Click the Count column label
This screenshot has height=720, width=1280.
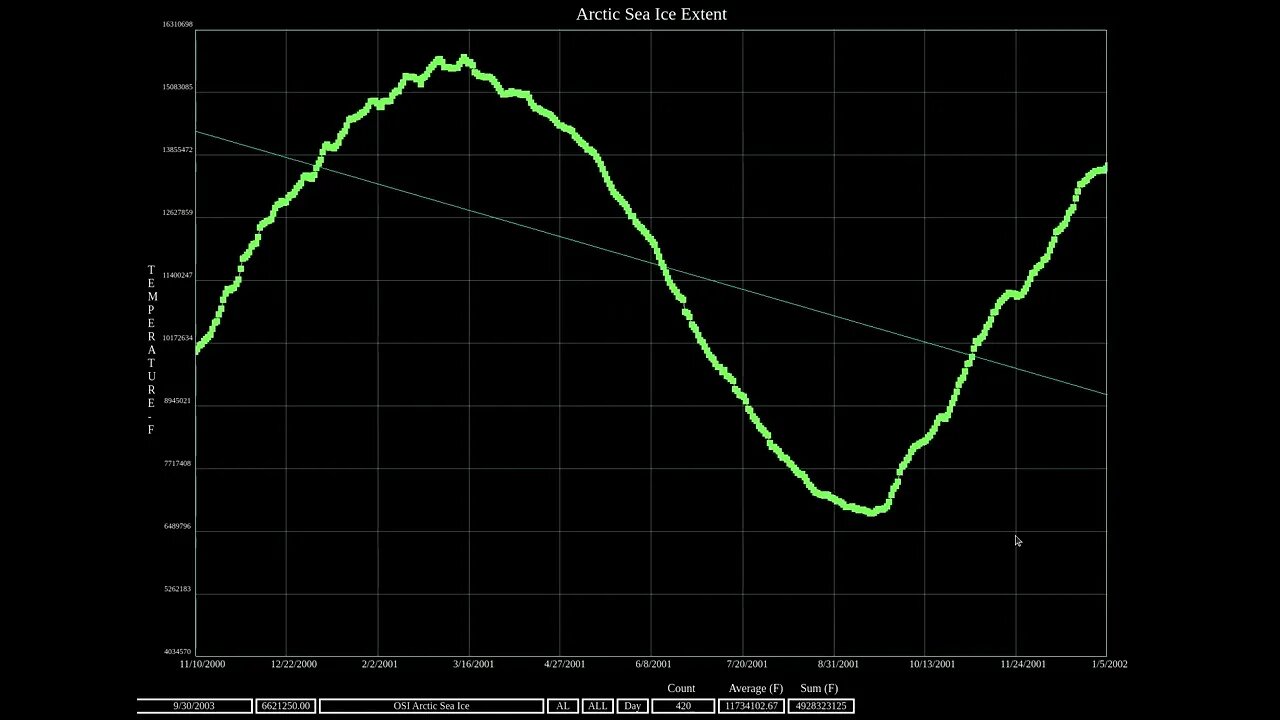click(x=681, y=688)
